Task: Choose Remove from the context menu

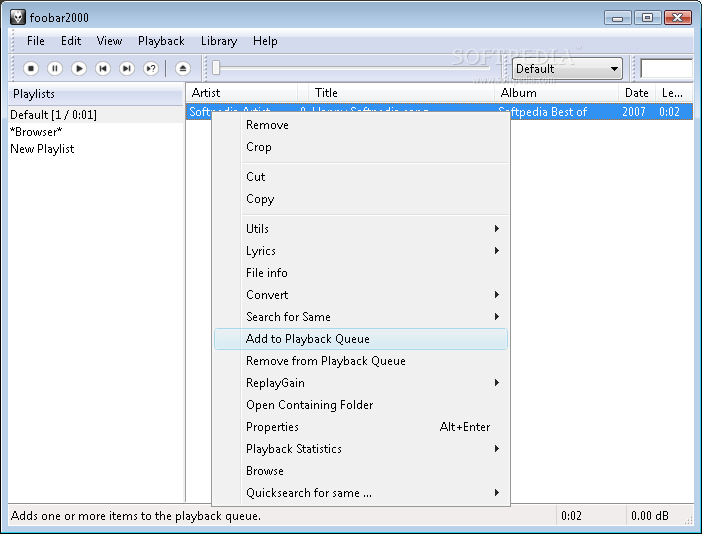Action: [361, 125]
